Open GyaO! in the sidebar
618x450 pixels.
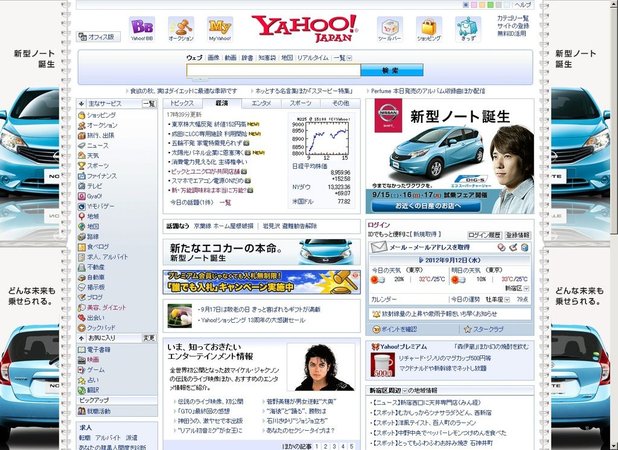pos(90,196)
